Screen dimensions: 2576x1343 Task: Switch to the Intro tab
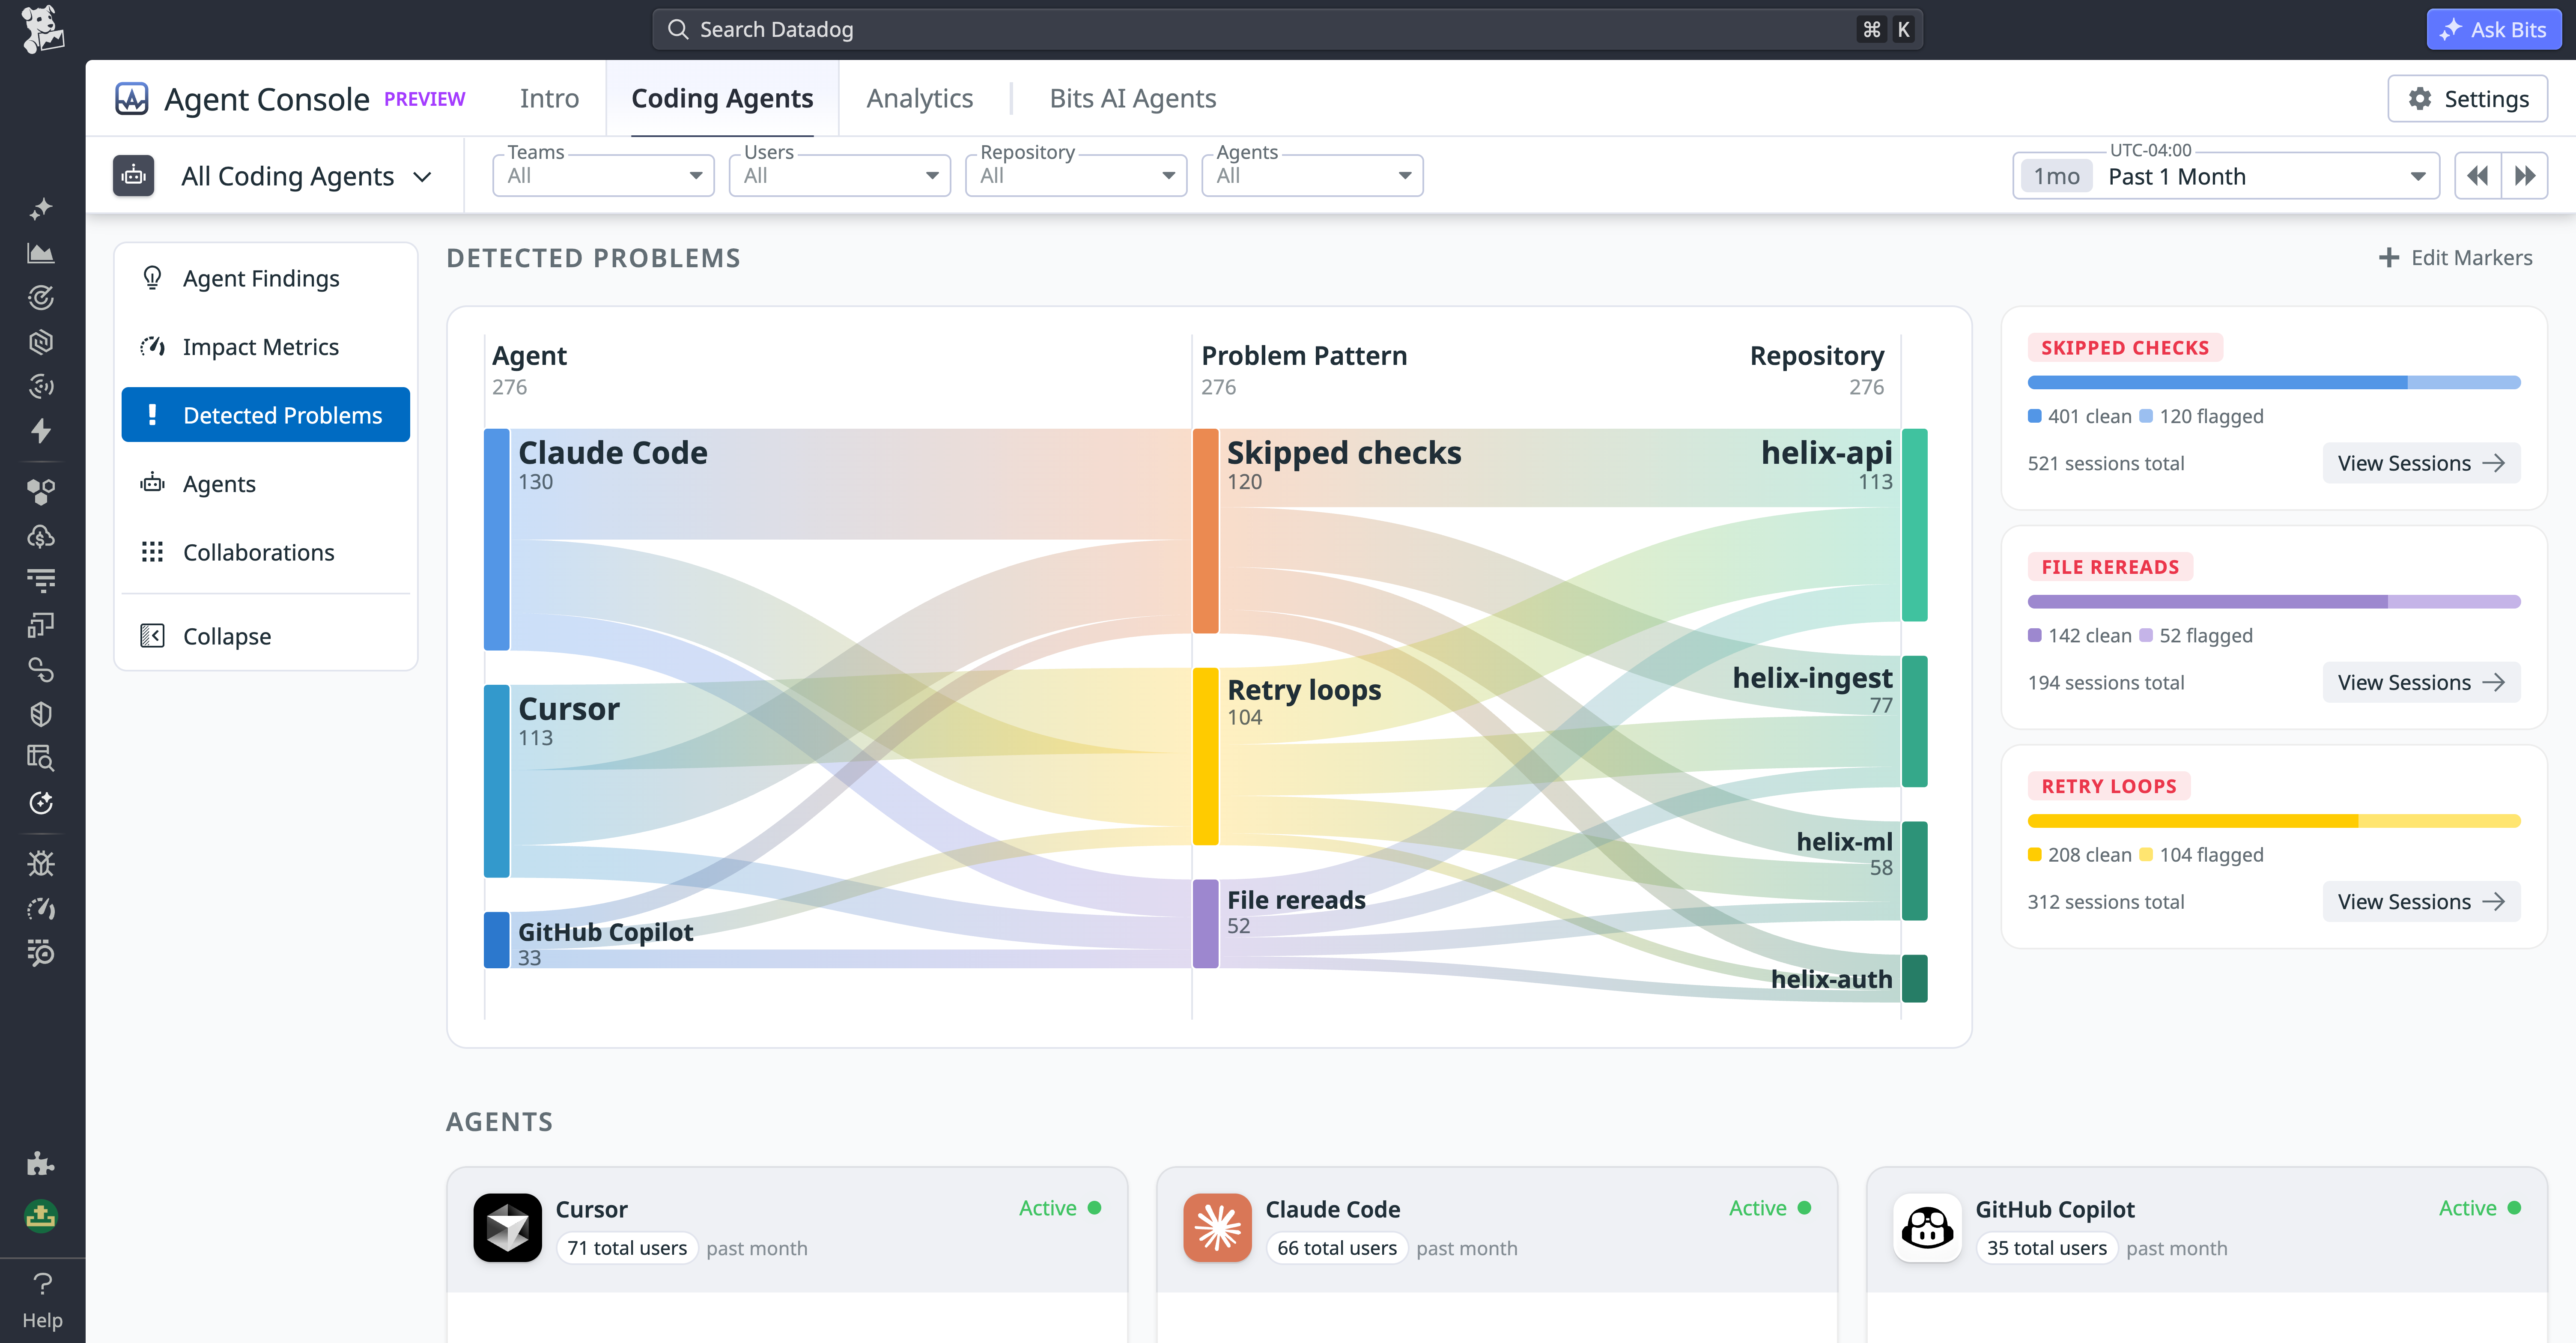click(x=549, y=98)
